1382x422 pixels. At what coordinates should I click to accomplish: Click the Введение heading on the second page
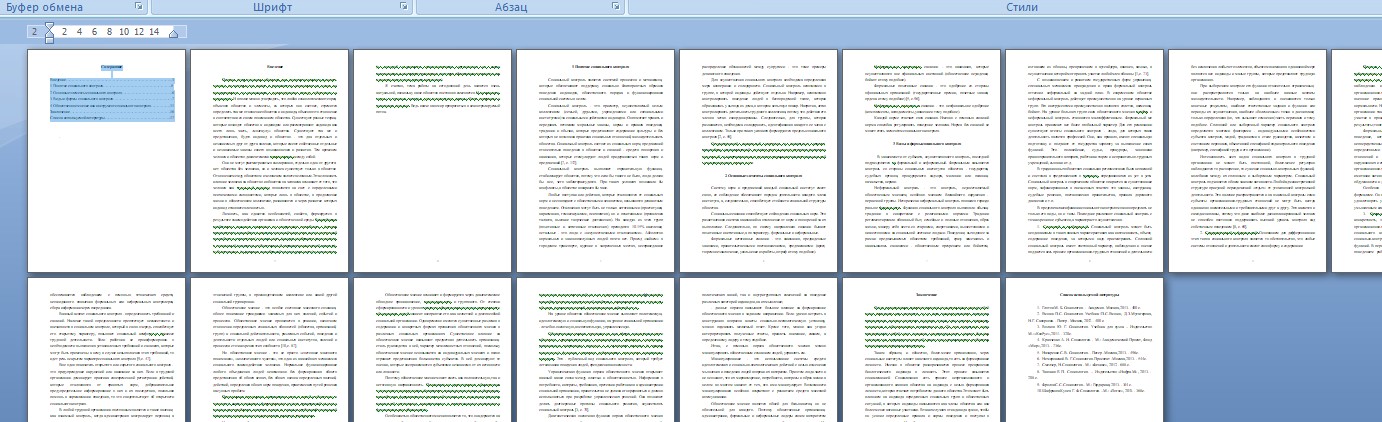(273, 66)
